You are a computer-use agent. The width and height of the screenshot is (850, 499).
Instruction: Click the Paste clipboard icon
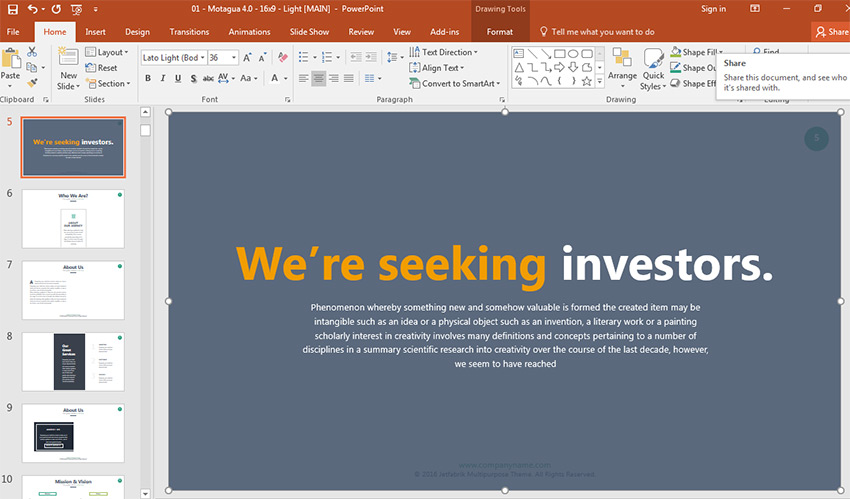tap(10, 58)
